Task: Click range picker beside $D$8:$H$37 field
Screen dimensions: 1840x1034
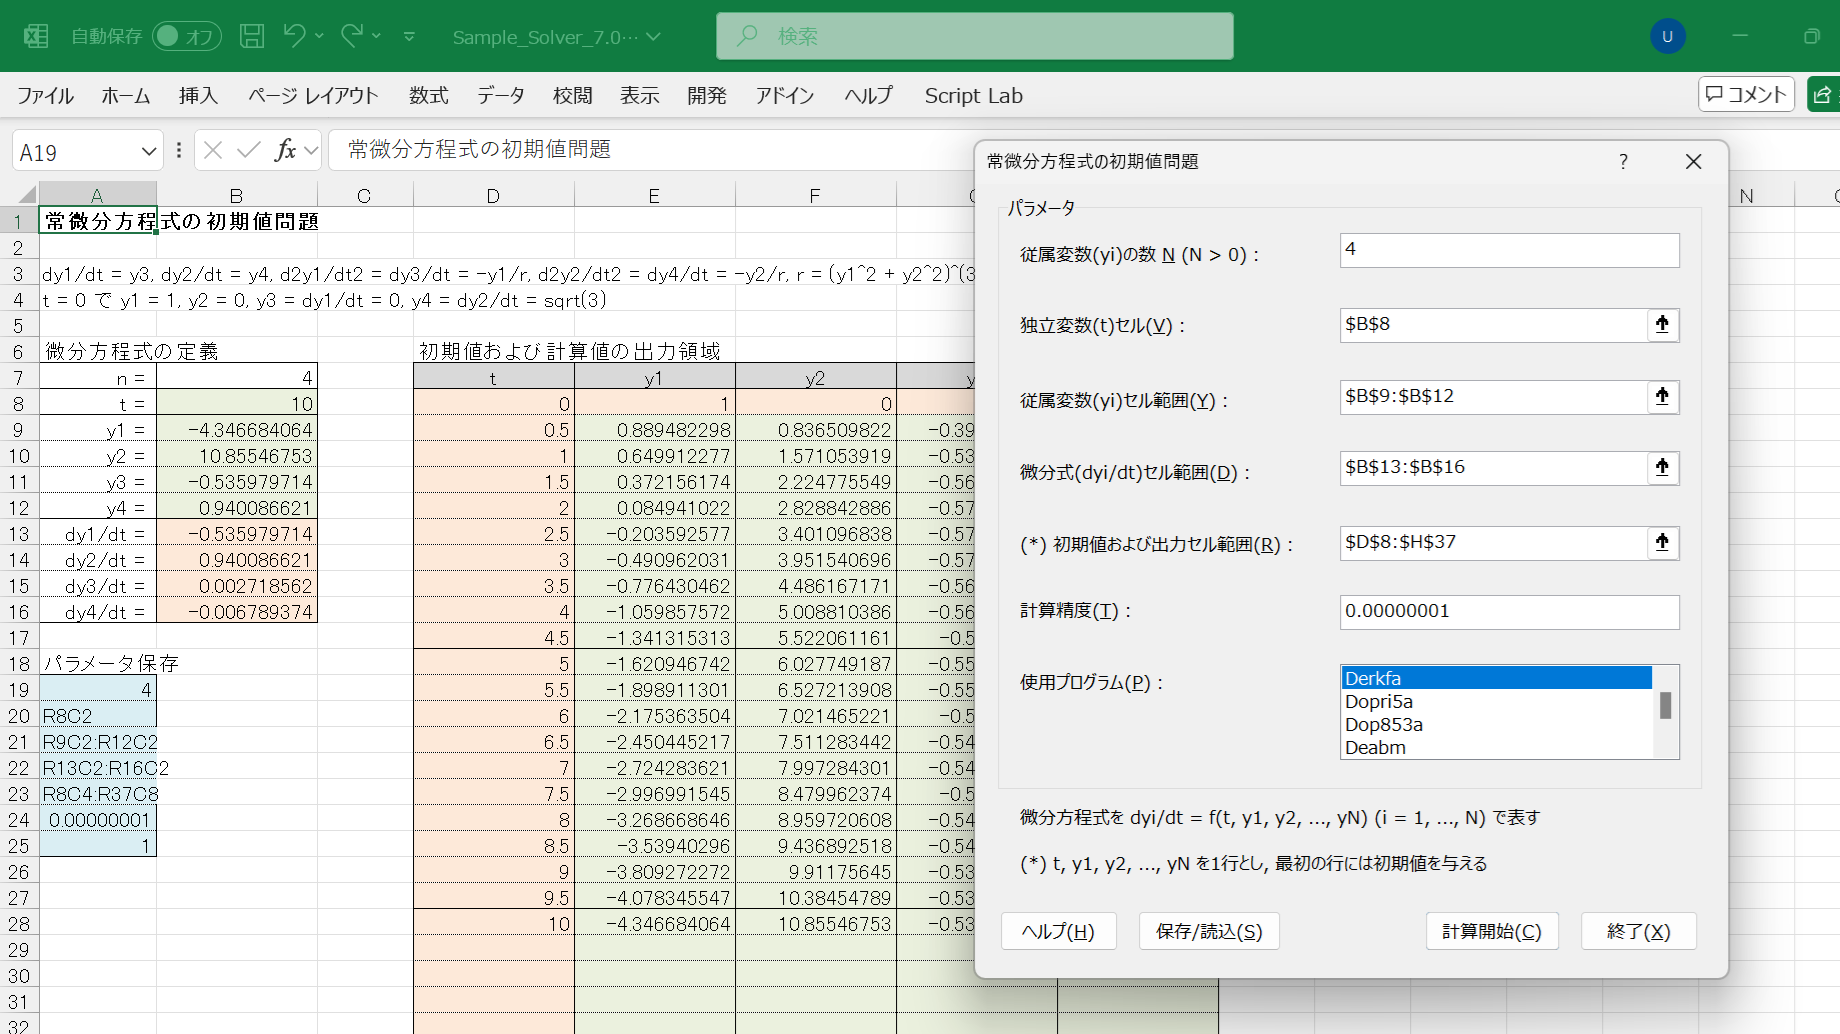Action: click(x=1662, y=543)
